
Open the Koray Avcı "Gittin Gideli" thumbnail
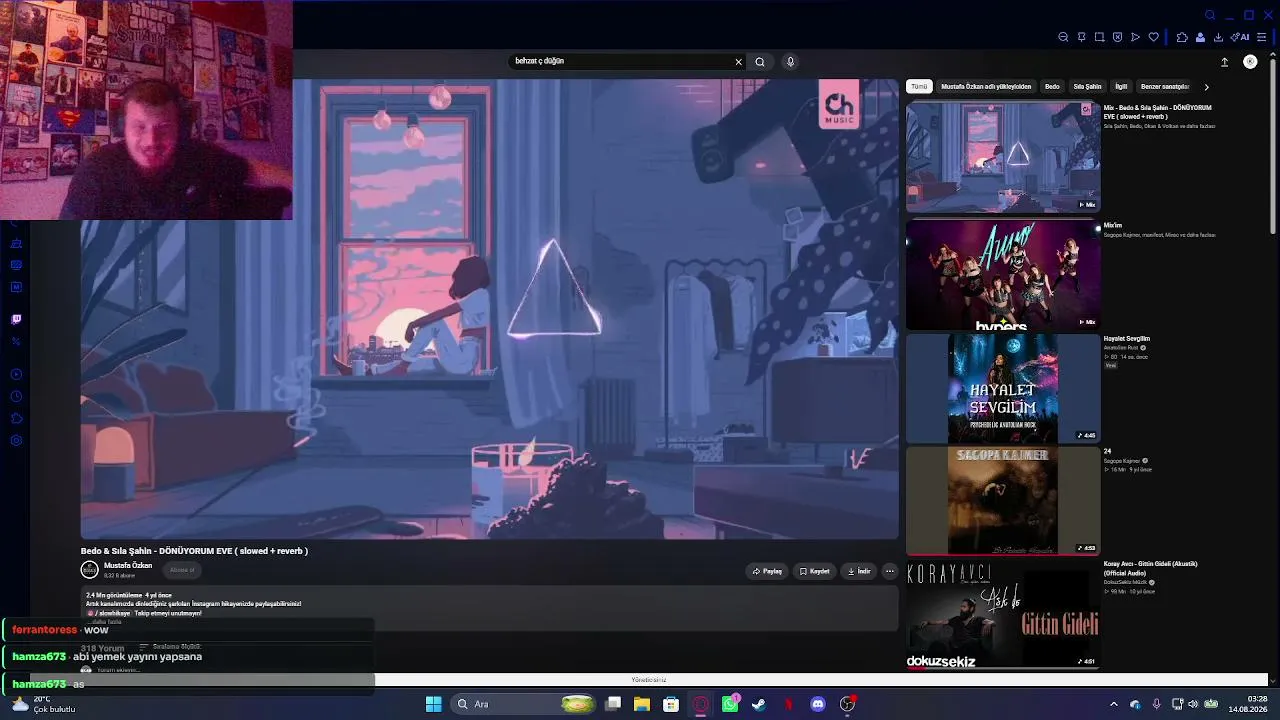tap(1003, 614)
